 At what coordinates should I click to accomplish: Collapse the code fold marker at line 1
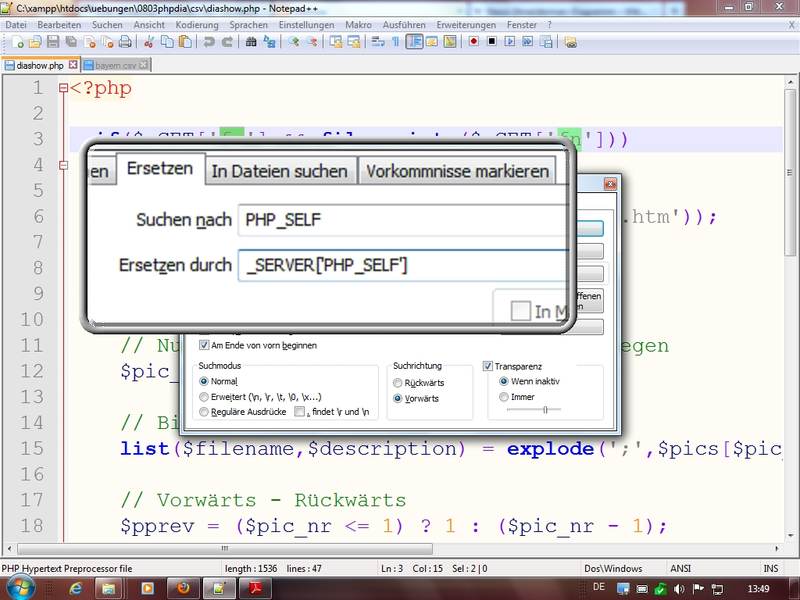(62, 88)
